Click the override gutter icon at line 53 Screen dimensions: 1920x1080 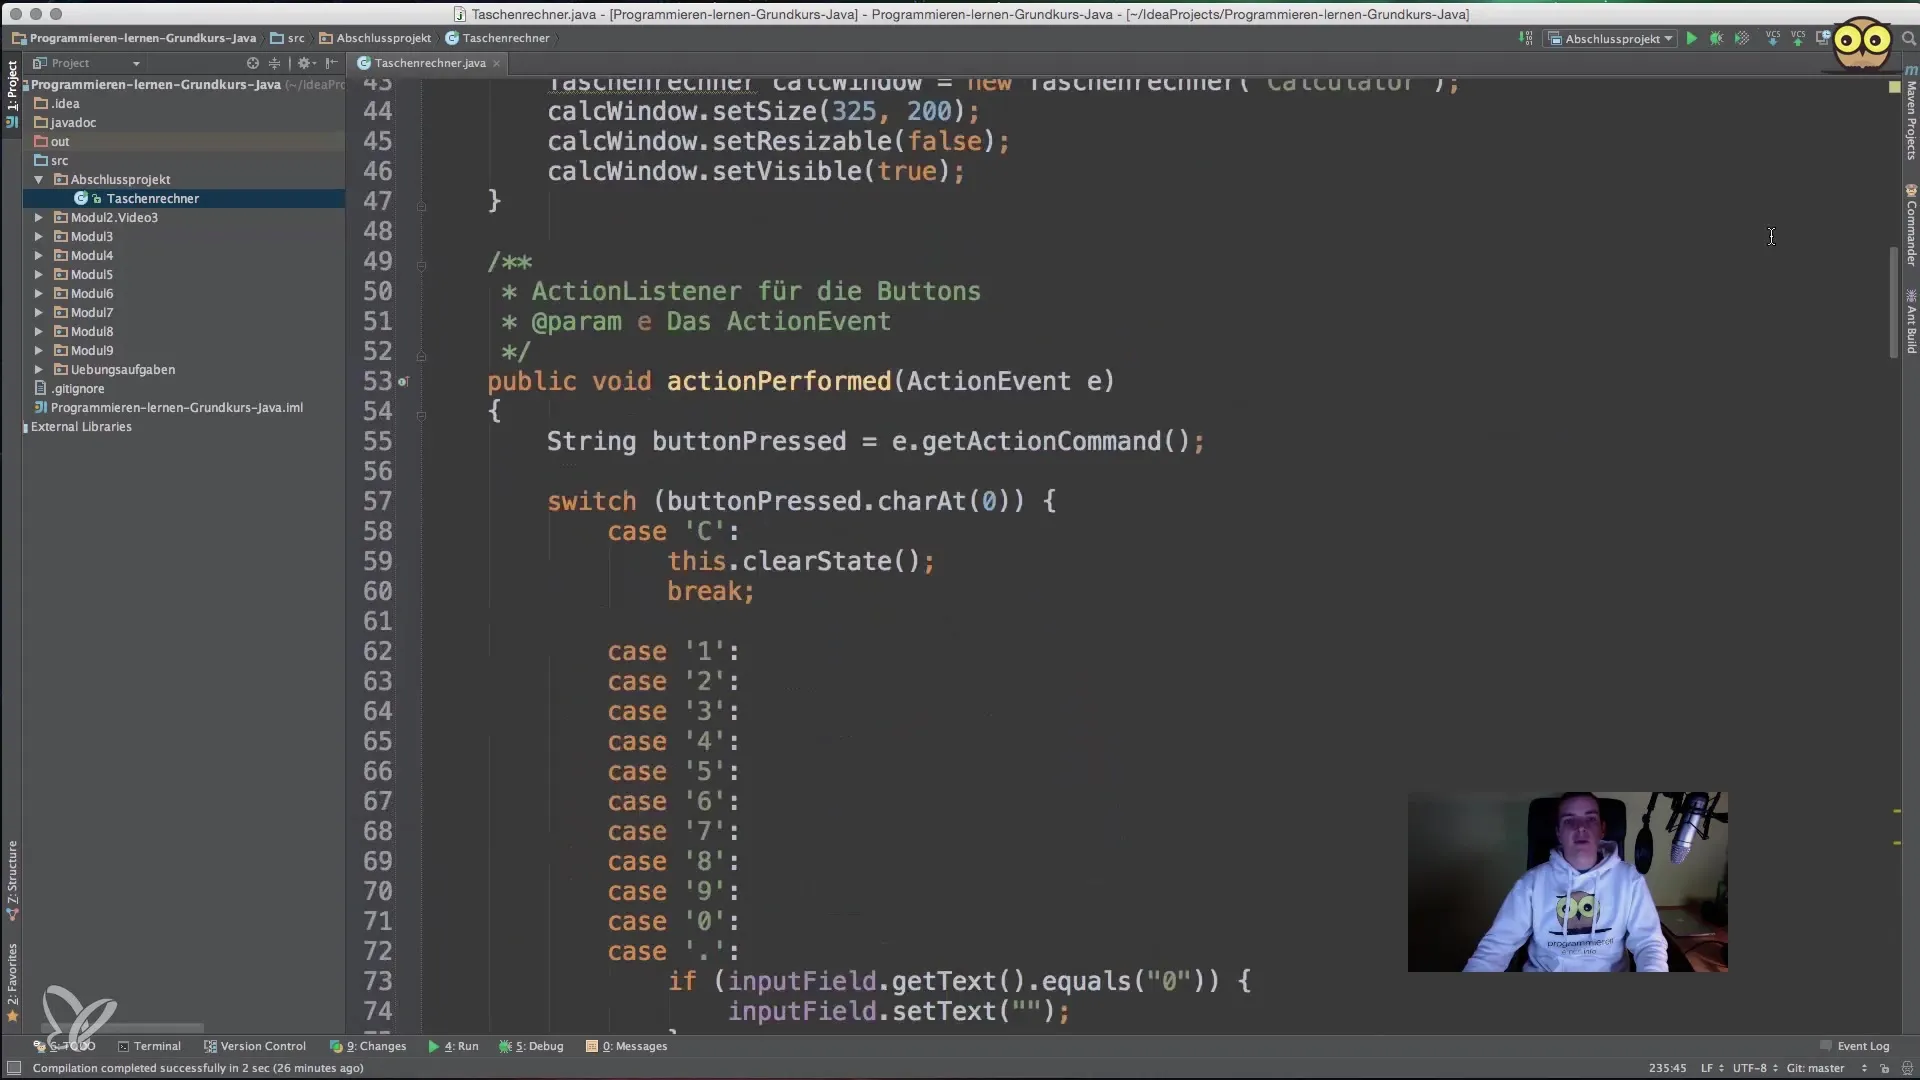(x=403, y=382)
